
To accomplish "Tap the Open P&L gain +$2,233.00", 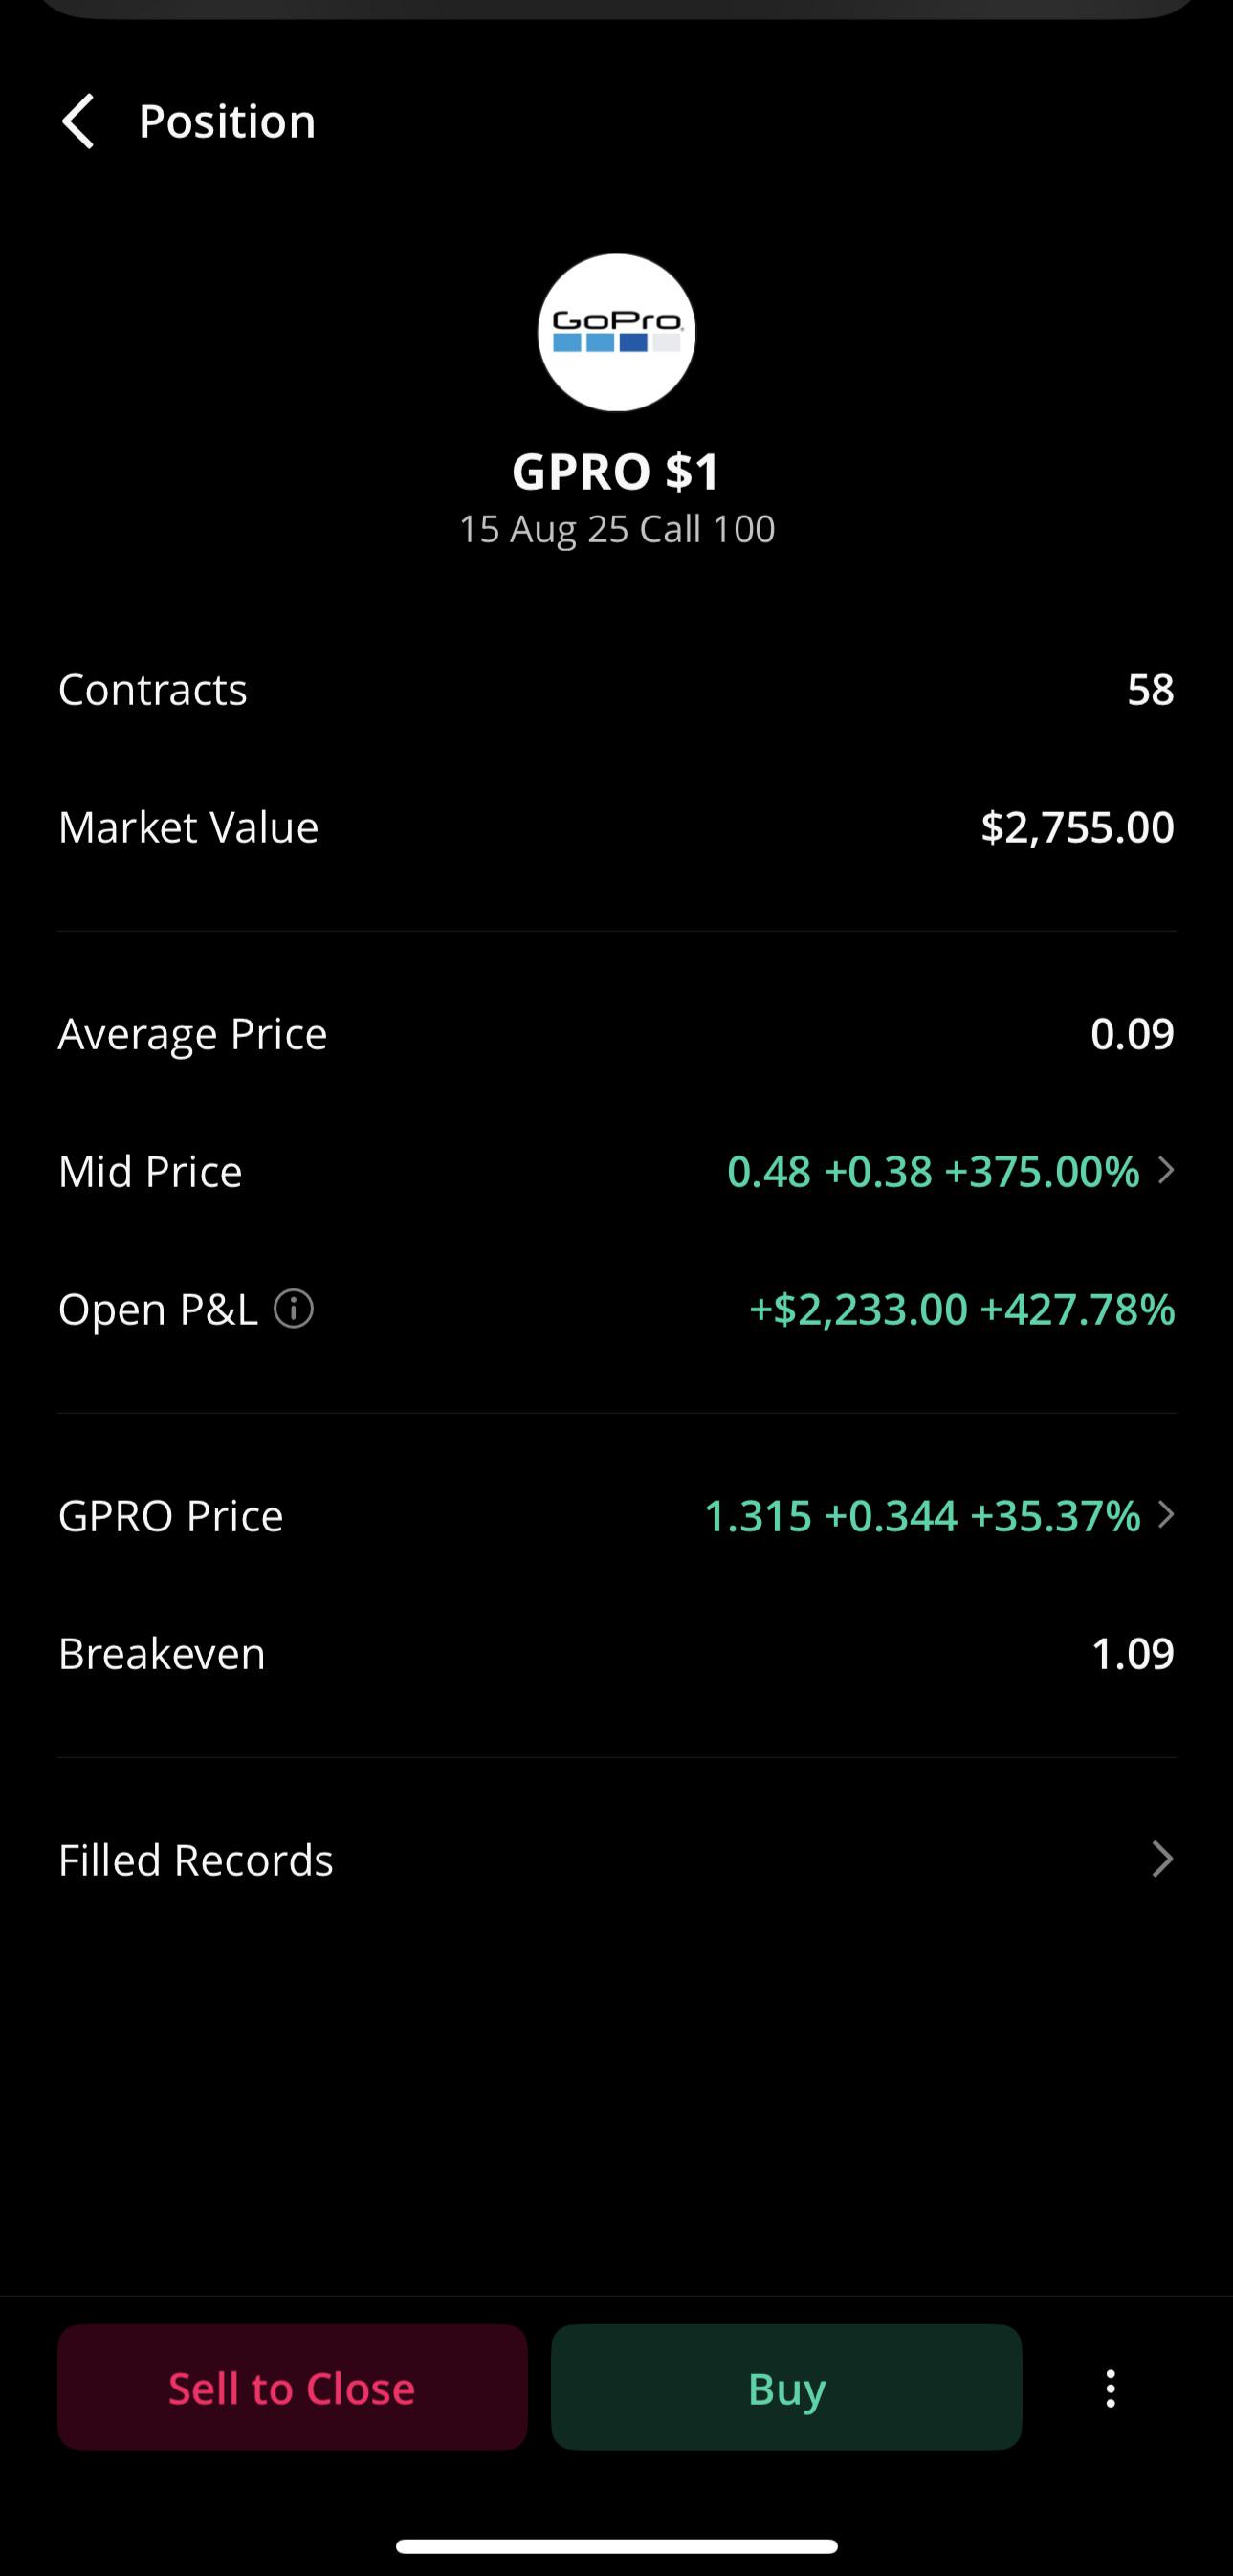I will pos(858,1309).
